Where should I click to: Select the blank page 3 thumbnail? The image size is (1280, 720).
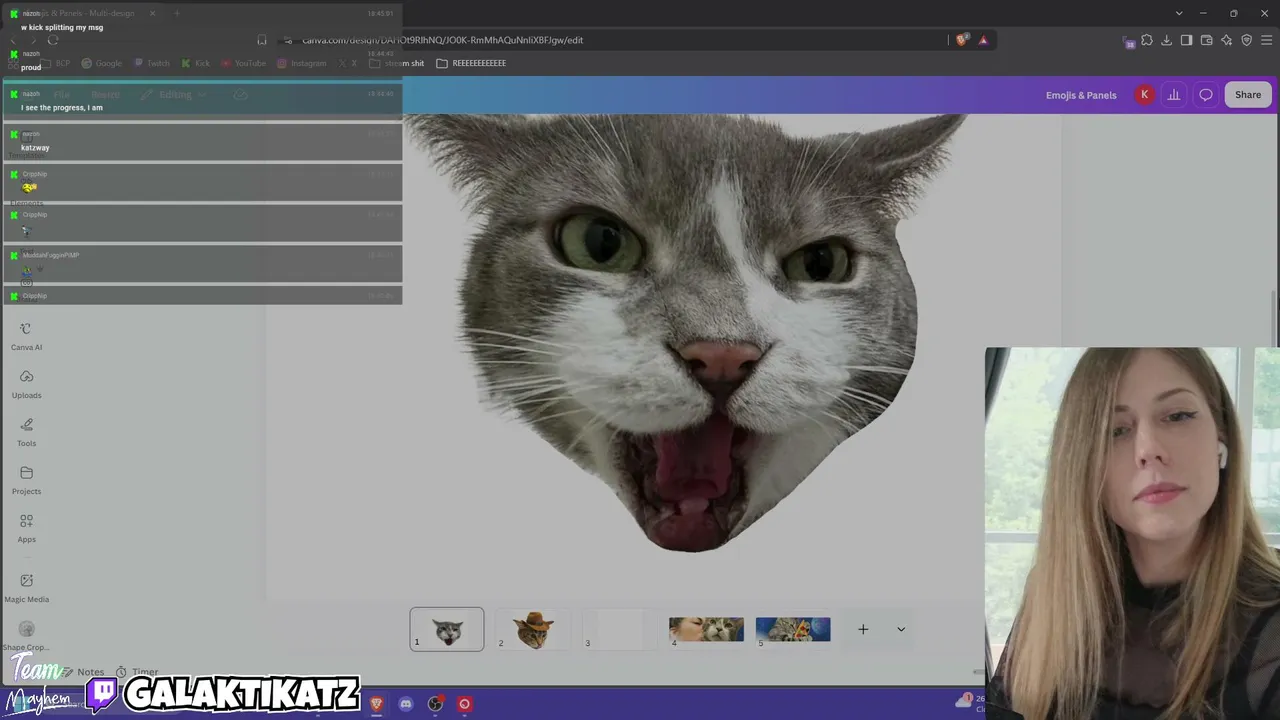(x=619, y=629)
